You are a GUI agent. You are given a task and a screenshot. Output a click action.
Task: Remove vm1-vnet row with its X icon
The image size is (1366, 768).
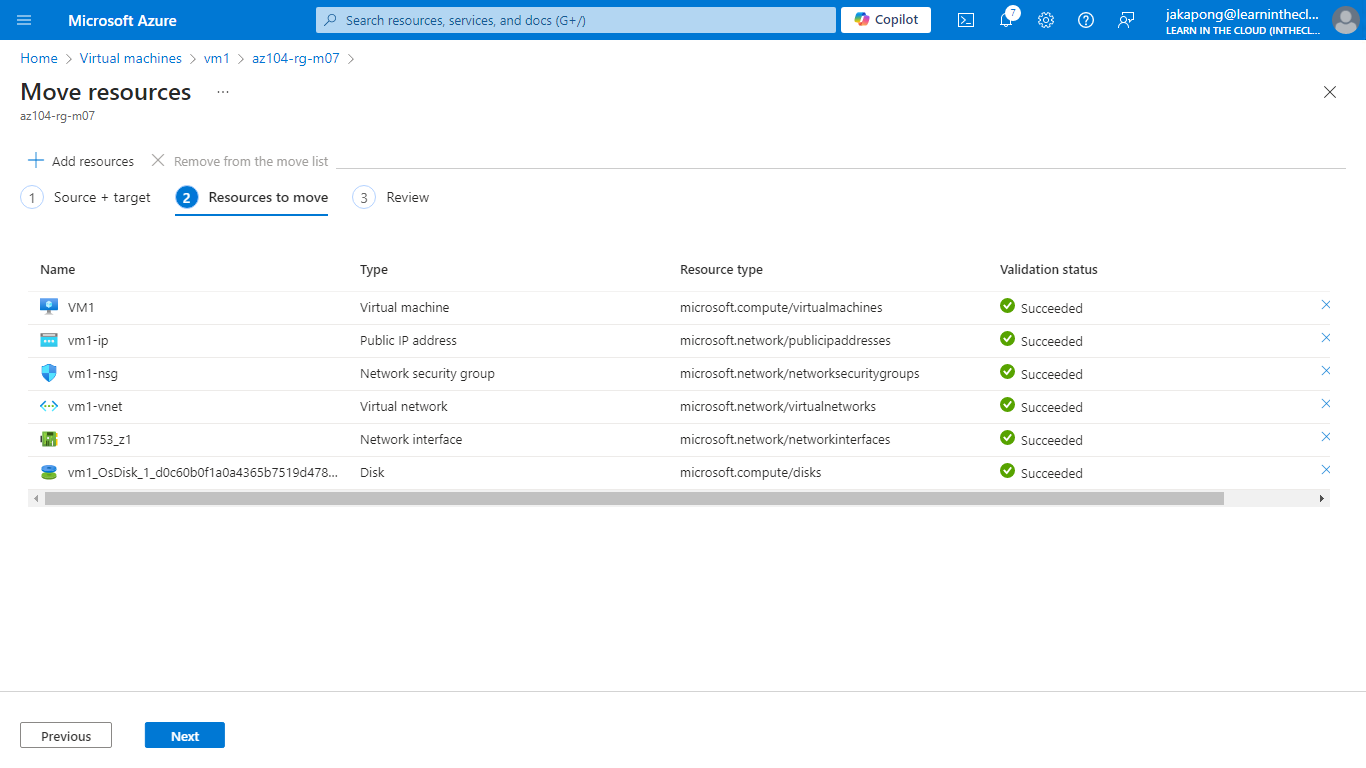[1326, 404]
